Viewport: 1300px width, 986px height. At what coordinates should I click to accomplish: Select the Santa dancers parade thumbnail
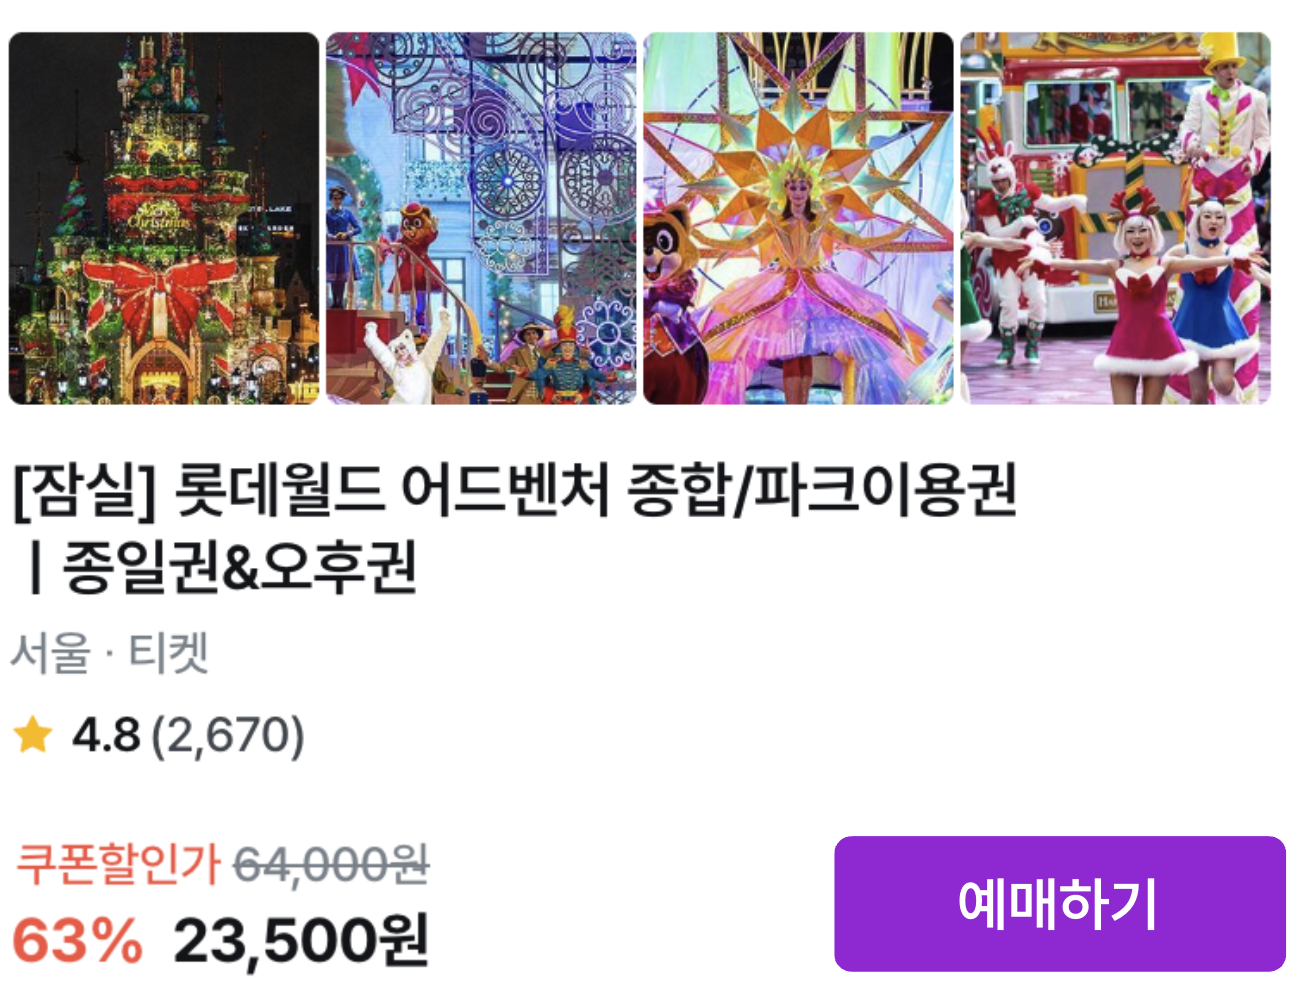point(1115,218)
